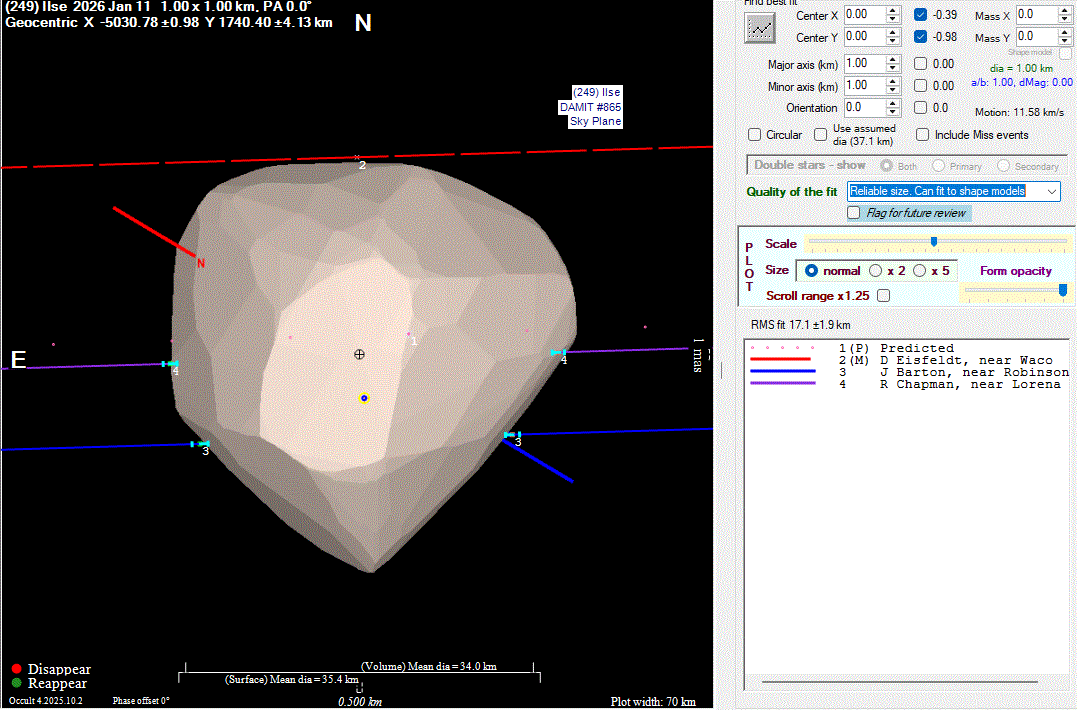The width and height of the screenshot is (1077, 710).
Task: Increase Major axis value with up arrow
Action: click(892, 59)
